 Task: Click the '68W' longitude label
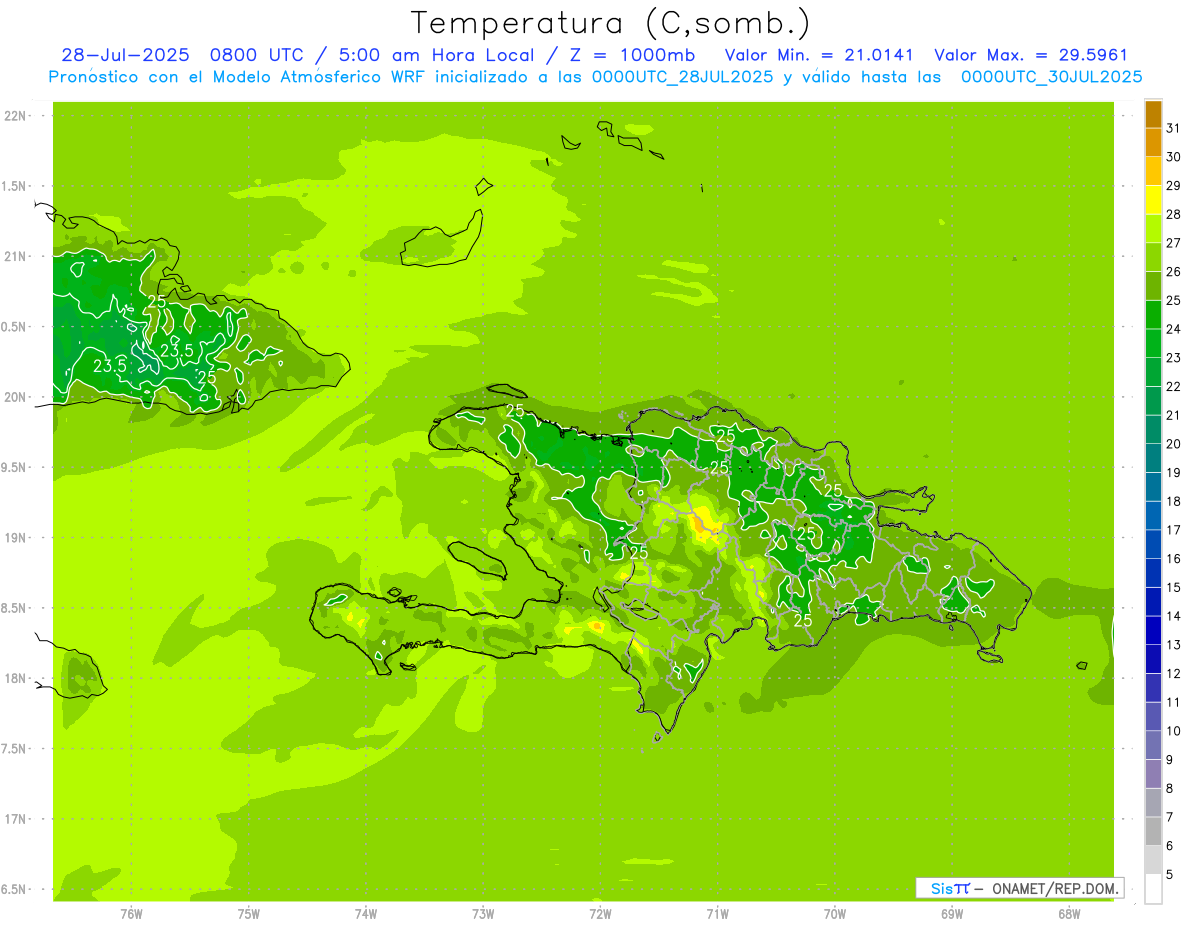pyautogui.click(x=1069, y=914)
